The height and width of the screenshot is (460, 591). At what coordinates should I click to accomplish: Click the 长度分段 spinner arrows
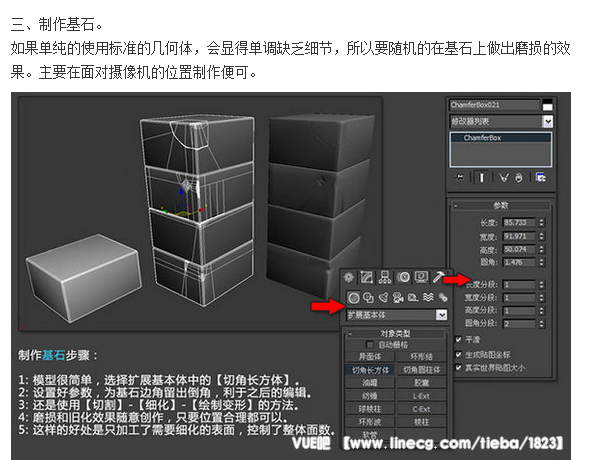[x=541, y=284]
